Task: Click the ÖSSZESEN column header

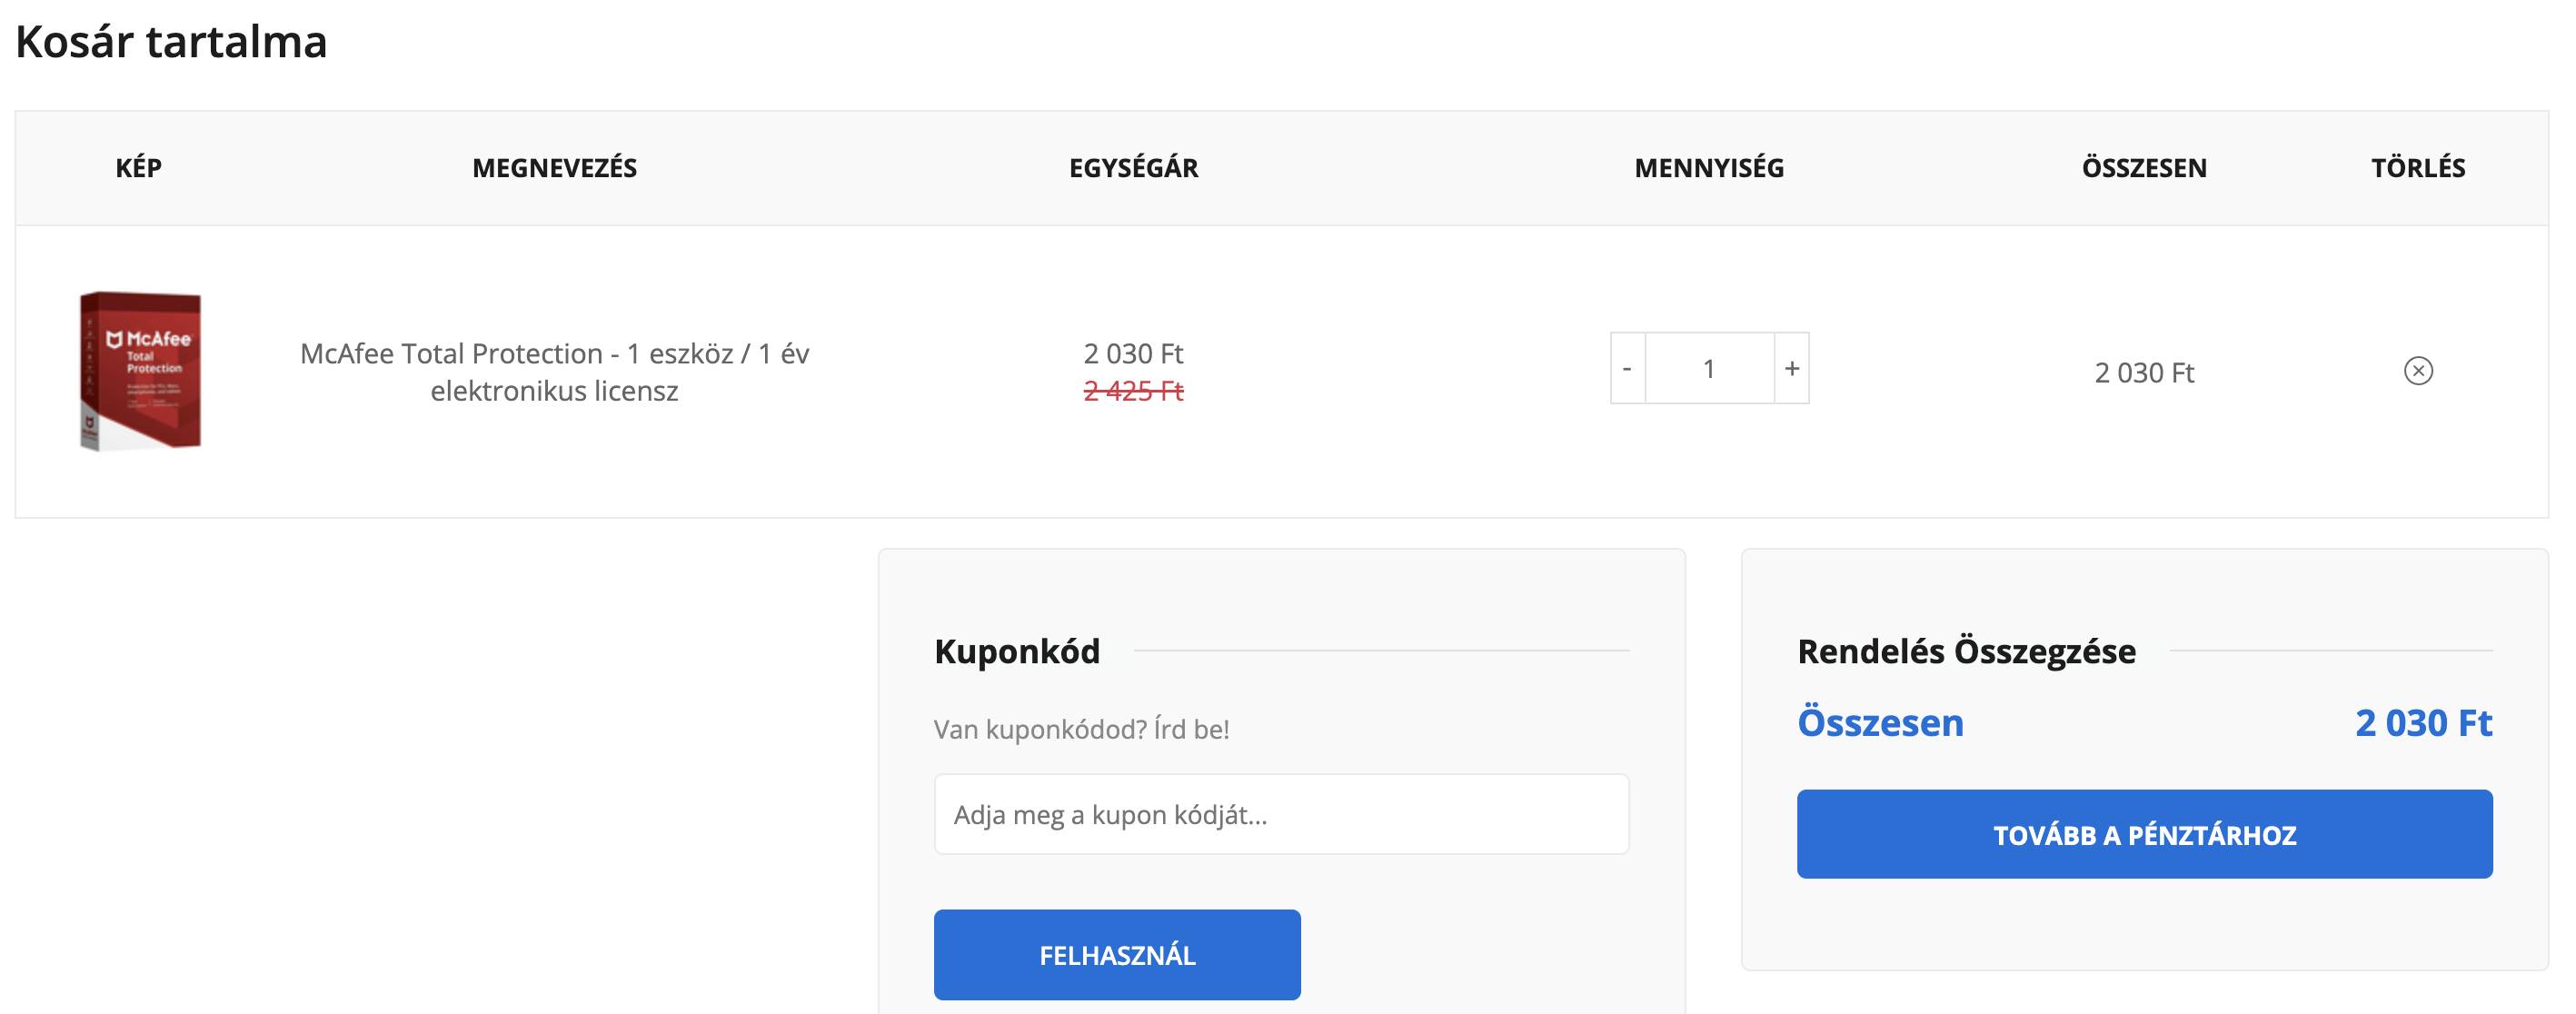Action: [x=2144, y=168]
